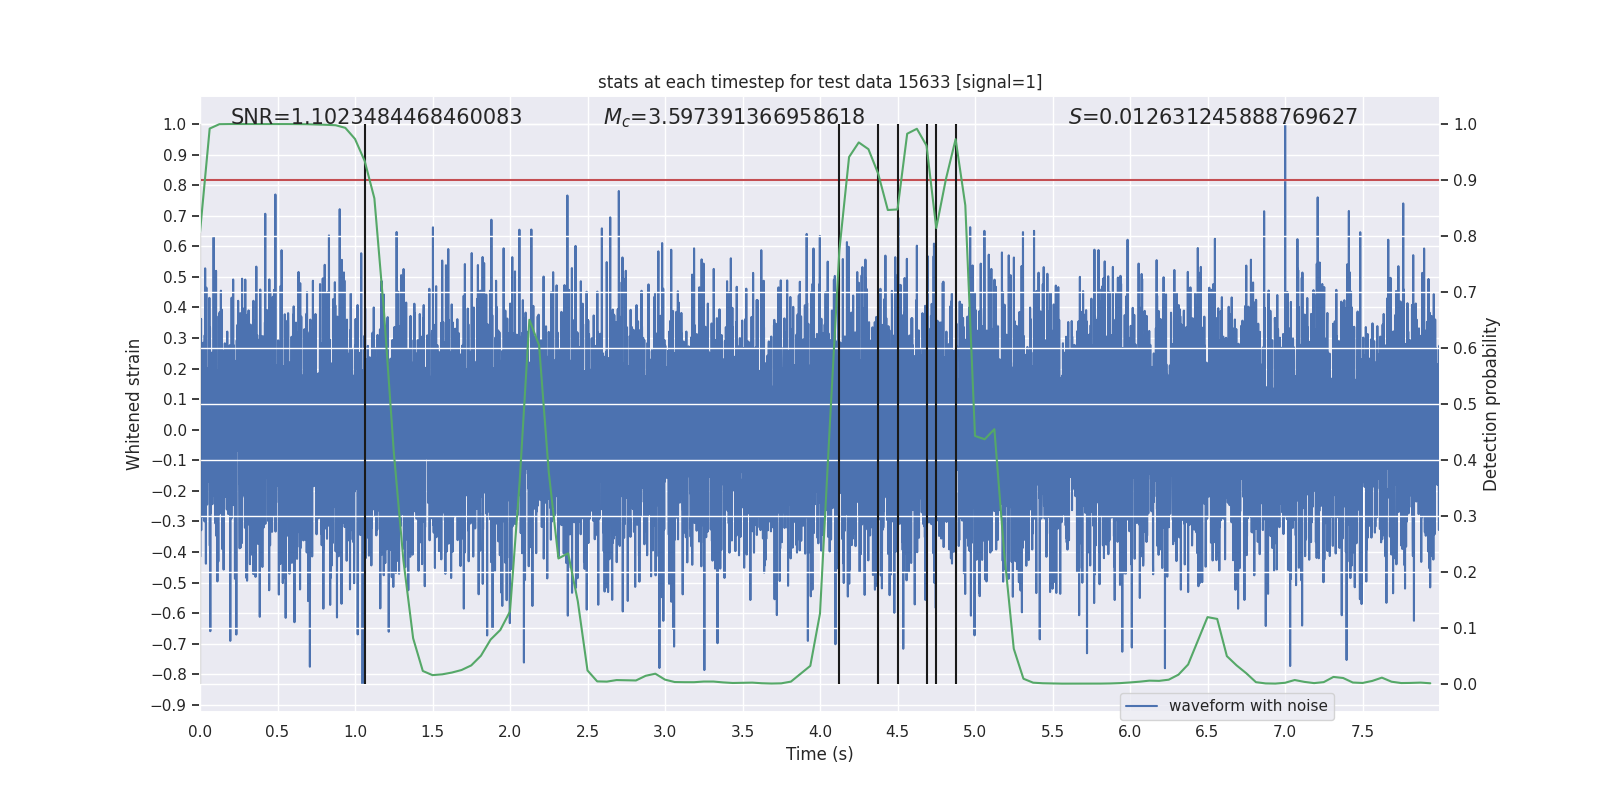Select the 5.5 tick label on the time axis
Image resolution: width=1600 pixels, height=800 pixels.
coord(1052,731)
